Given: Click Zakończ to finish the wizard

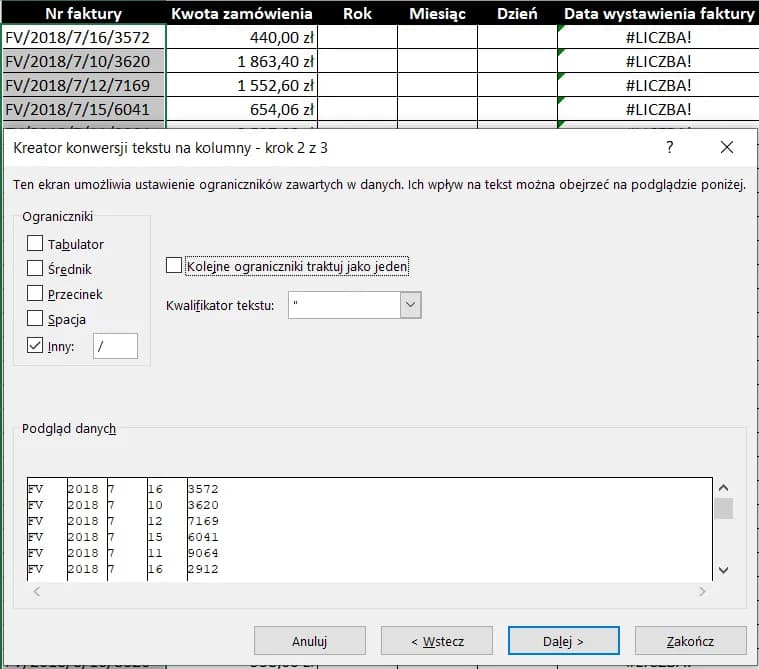Looking at the screenshot, I should pos(690,640).
